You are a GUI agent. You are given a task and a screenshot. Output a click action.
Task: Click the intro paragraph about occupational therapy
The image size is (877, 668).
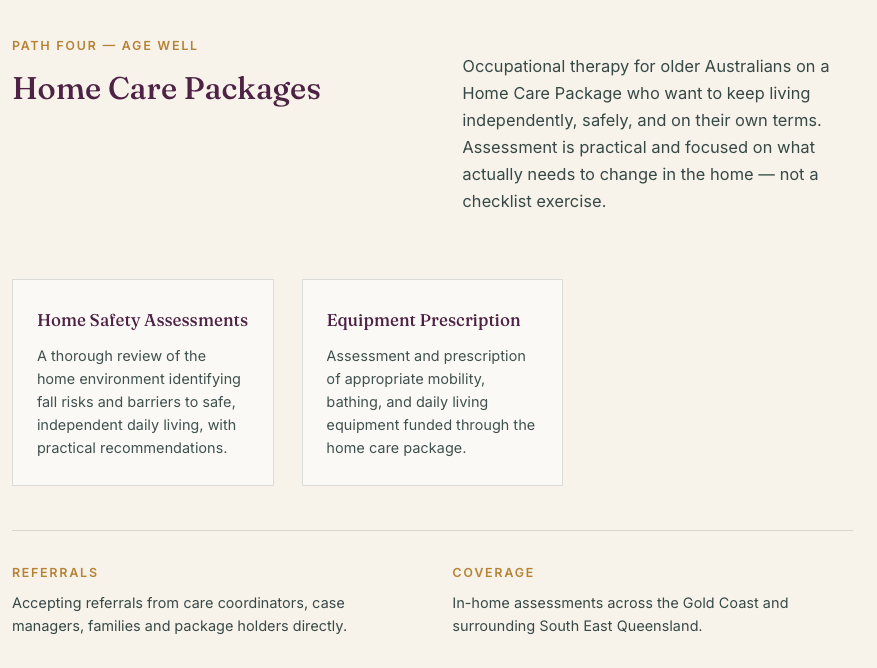646,134
